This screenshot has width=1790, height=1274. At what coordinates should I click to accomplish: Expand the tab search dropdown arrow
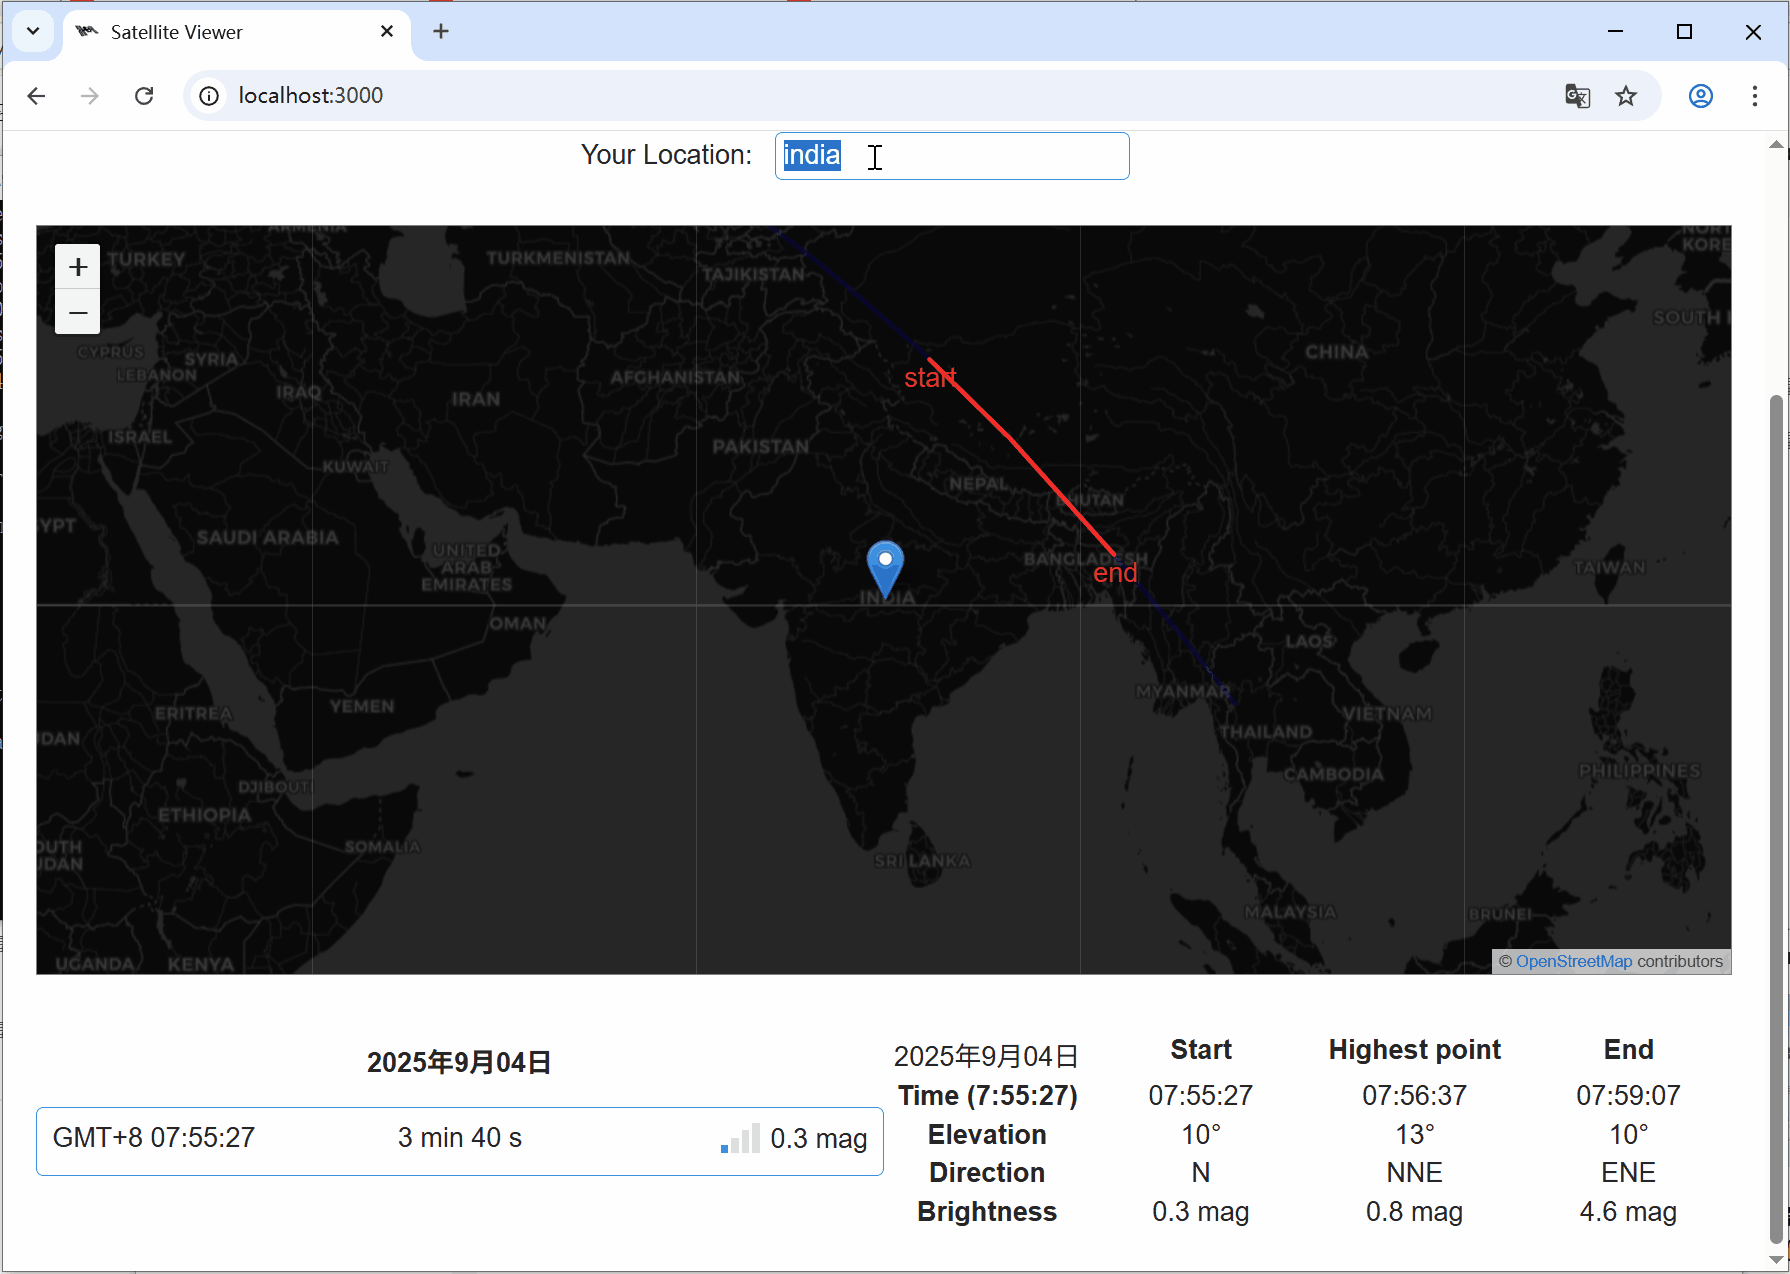[x=33, y=31]
